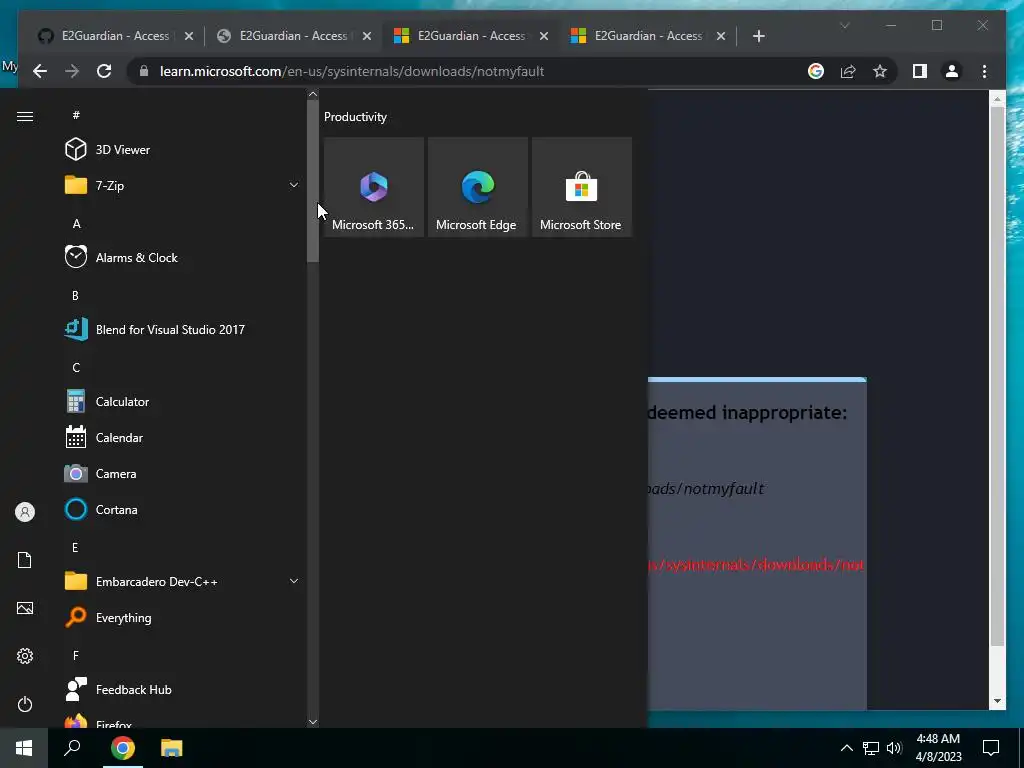Open Chrome profile menu

pos(952,71)
